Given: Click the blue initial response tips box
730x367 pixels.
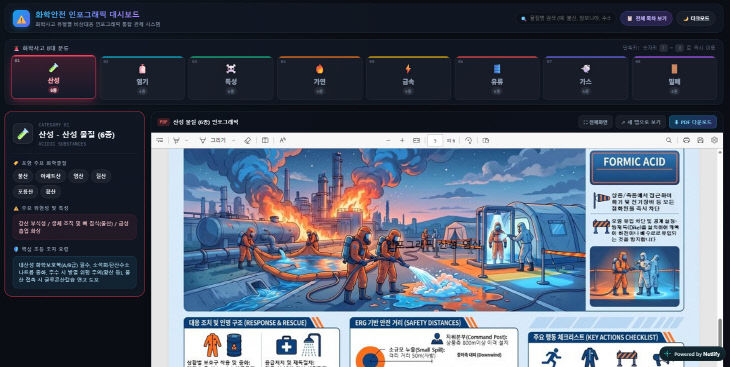Looking at the screenshot, I should (x=74, y=272).
